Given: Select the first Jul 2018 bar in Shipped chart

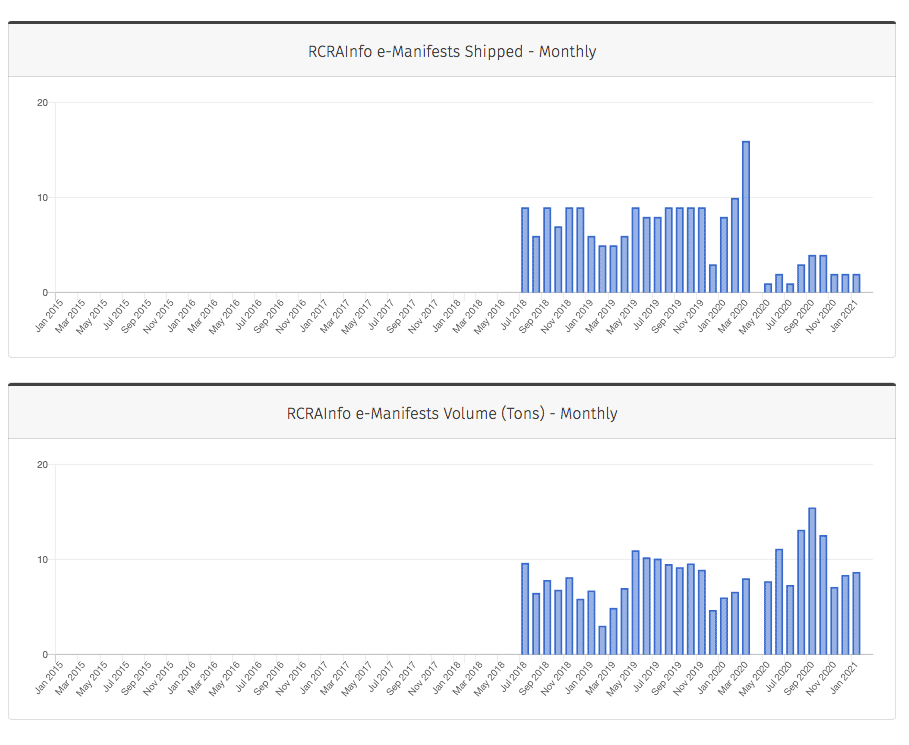Looking at the screenshot, I should tap(525, 250).
